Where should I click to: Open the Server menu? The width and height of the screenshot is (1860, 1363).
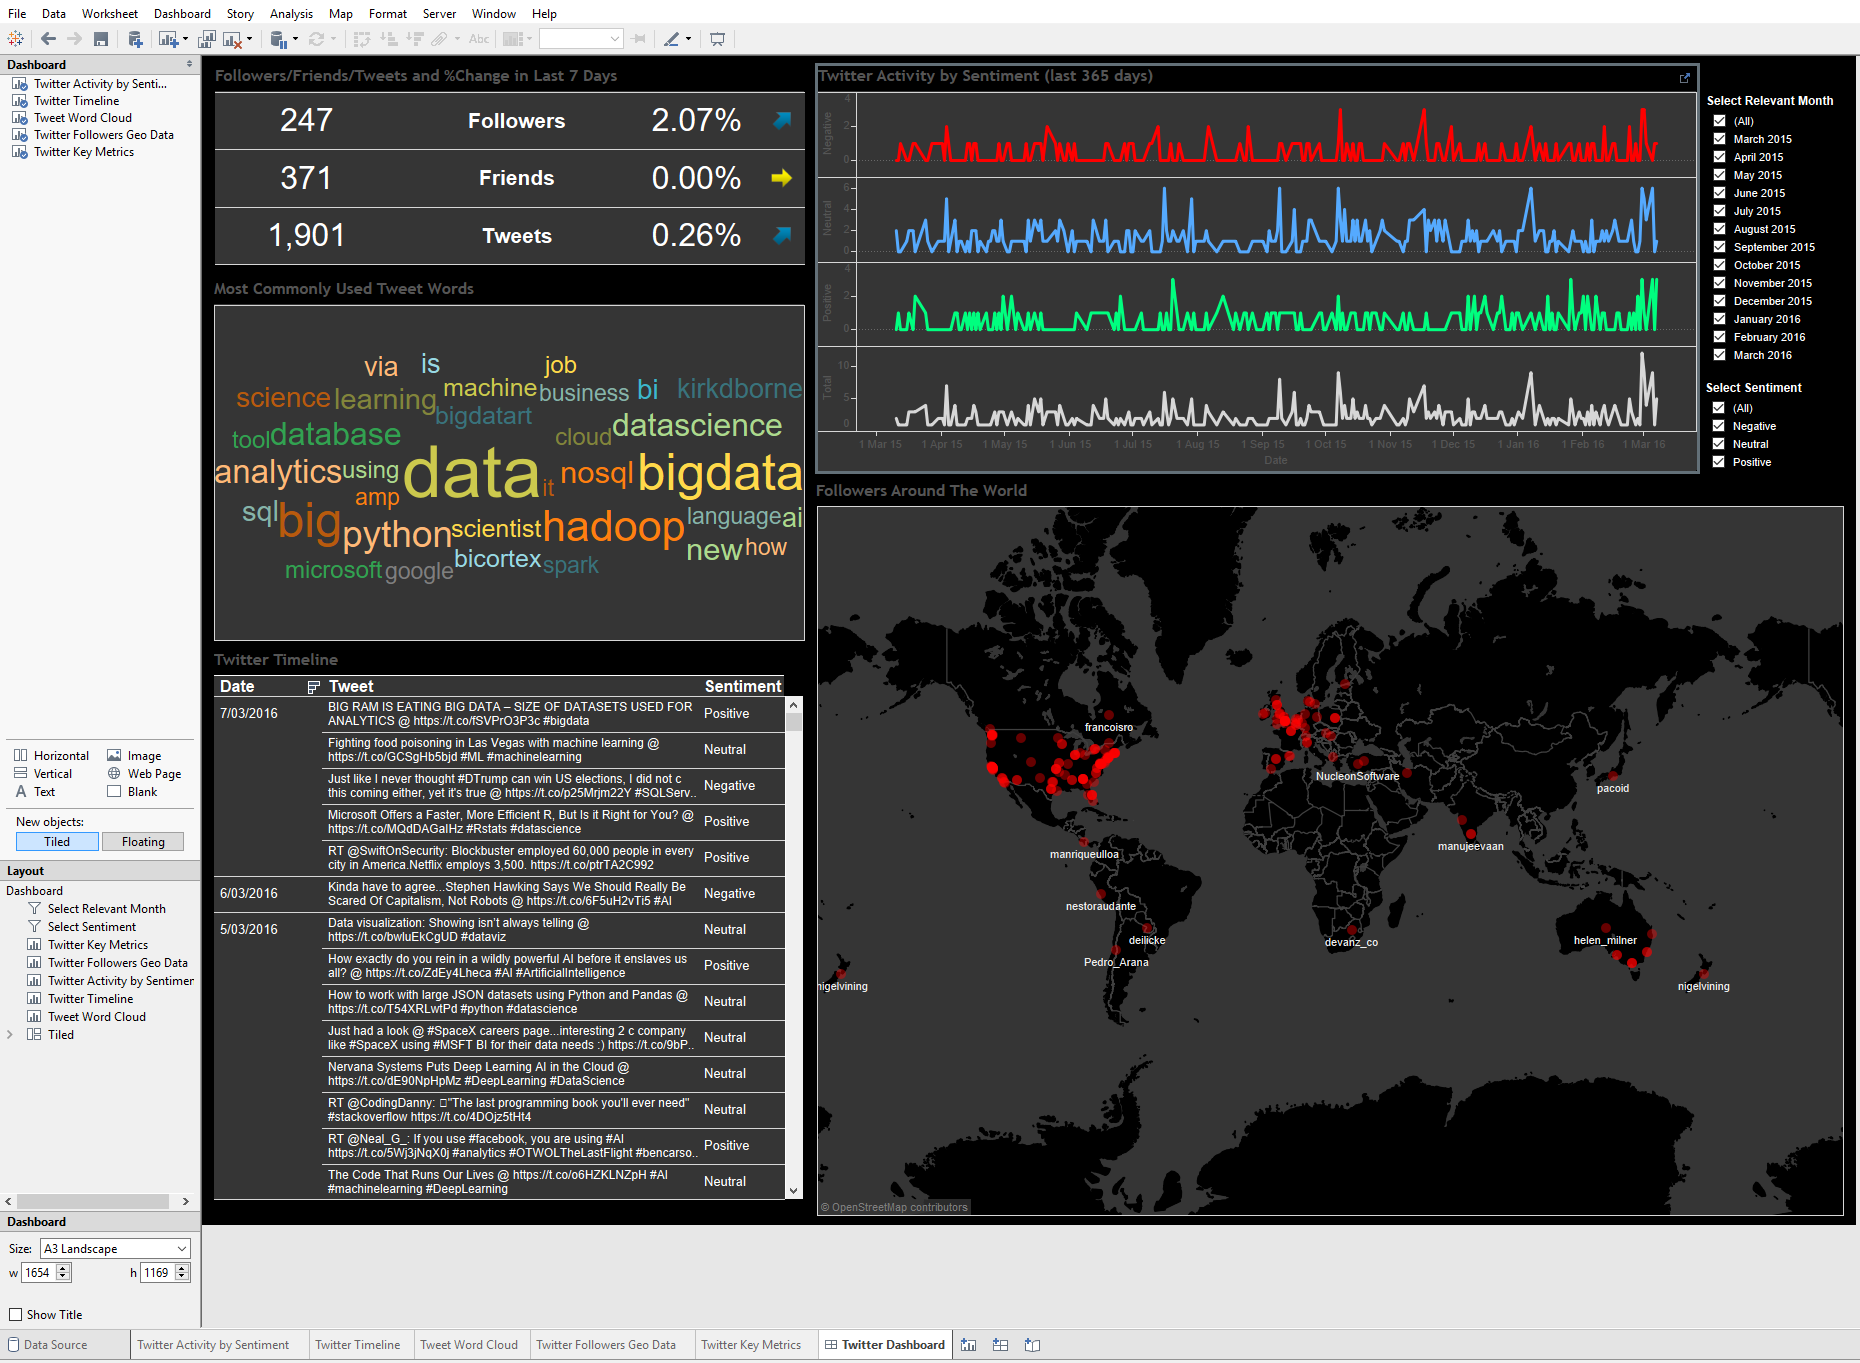coord(439,14)
